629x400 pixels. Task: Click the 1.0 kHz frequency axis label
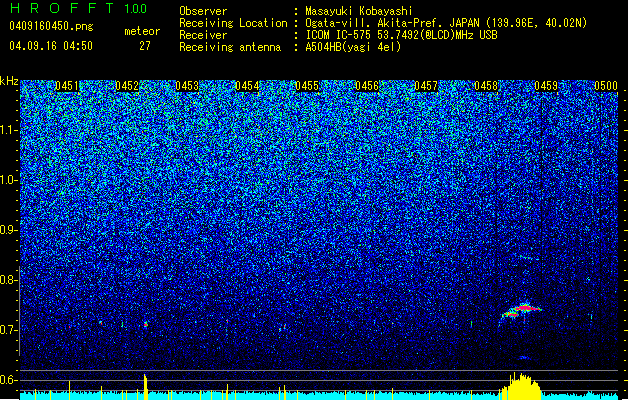pos(8,180)
